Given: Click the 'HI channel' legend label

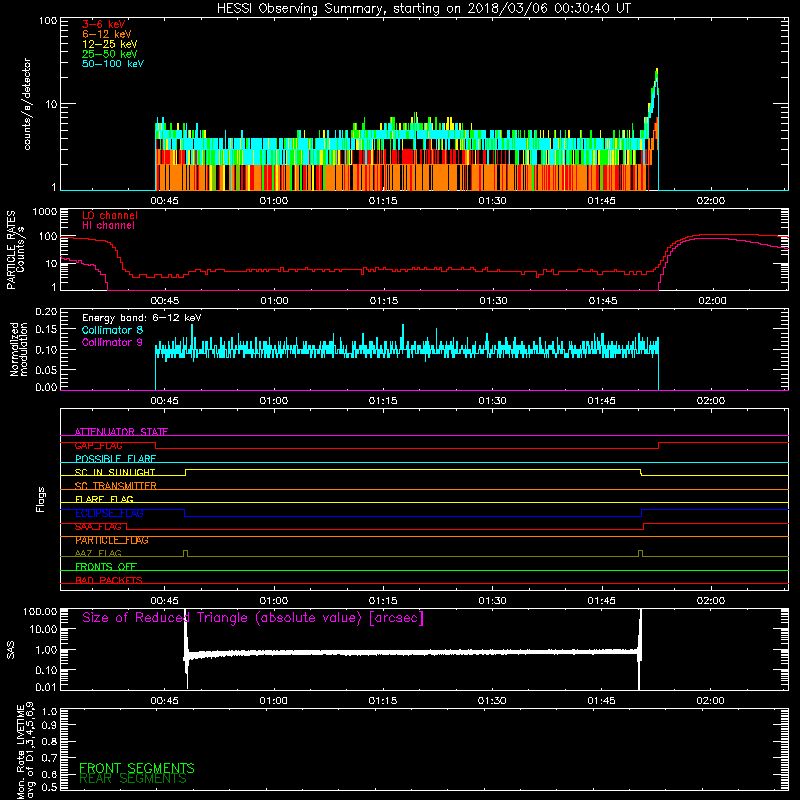Looking at the screenshot, I should click(x=109, y=226).
